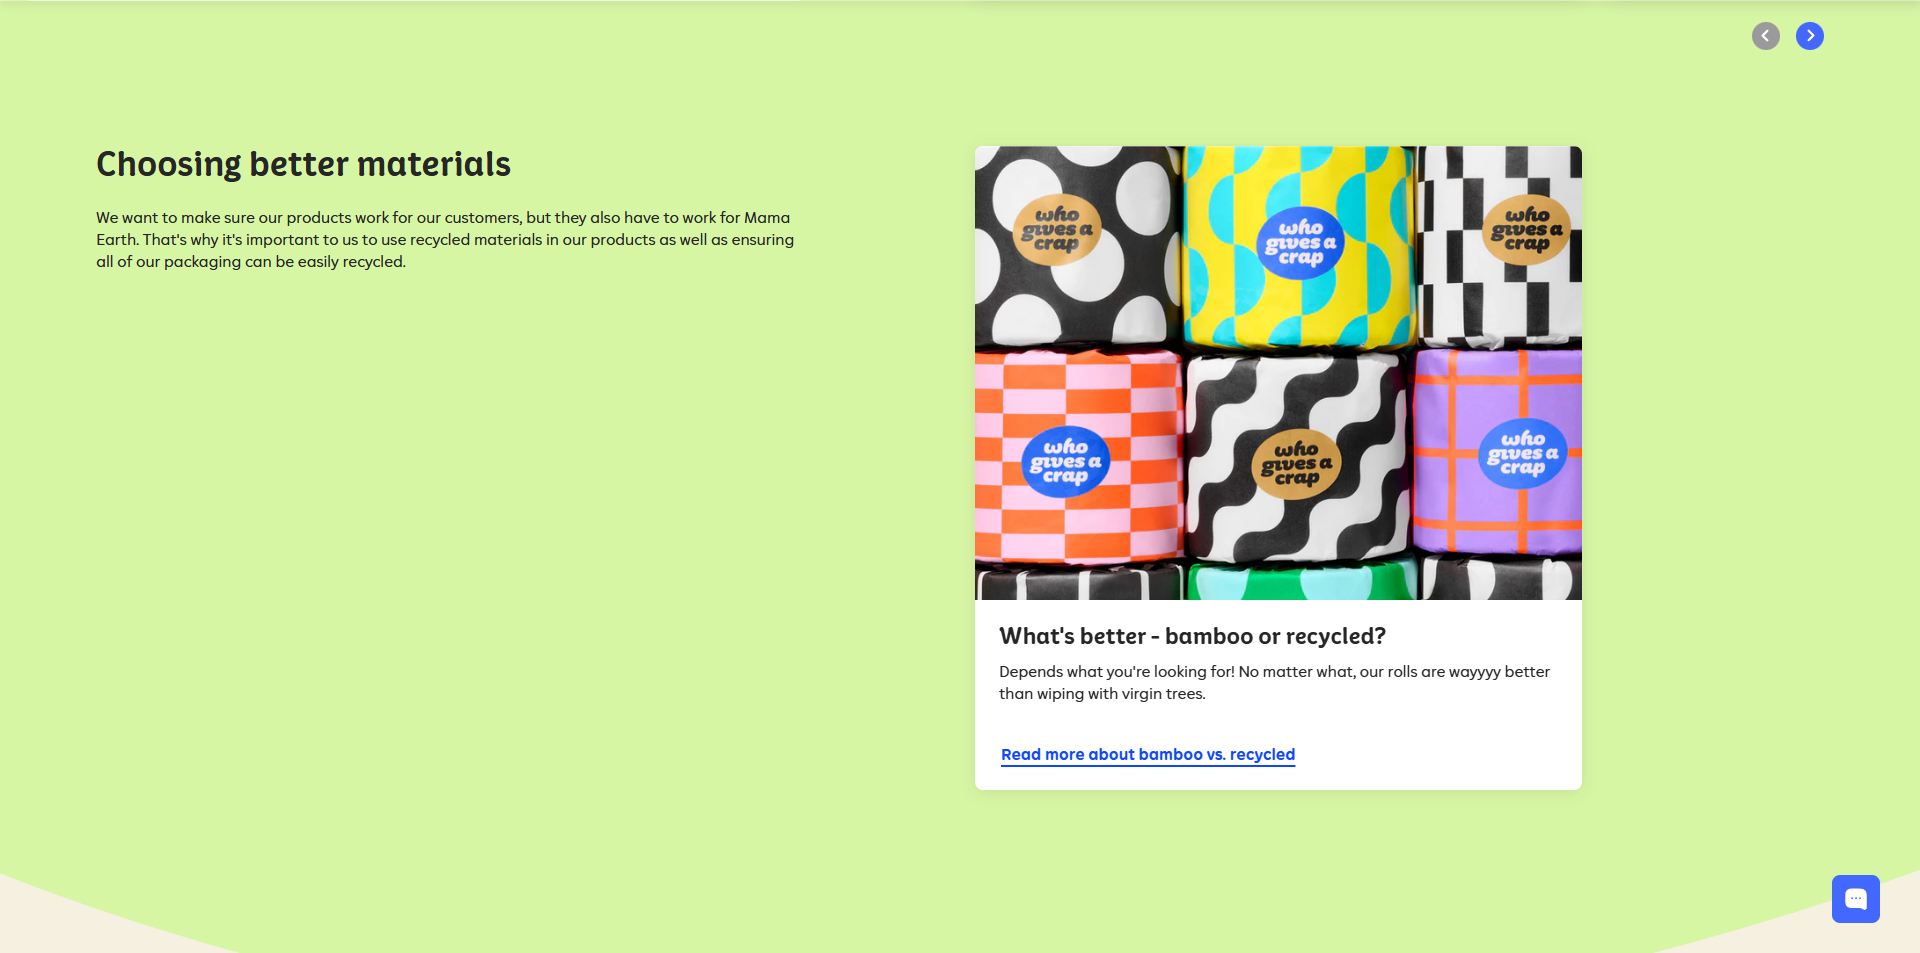
Task: Open Read more about bamboo vs. recycled link
Action: click(1148, 755)
